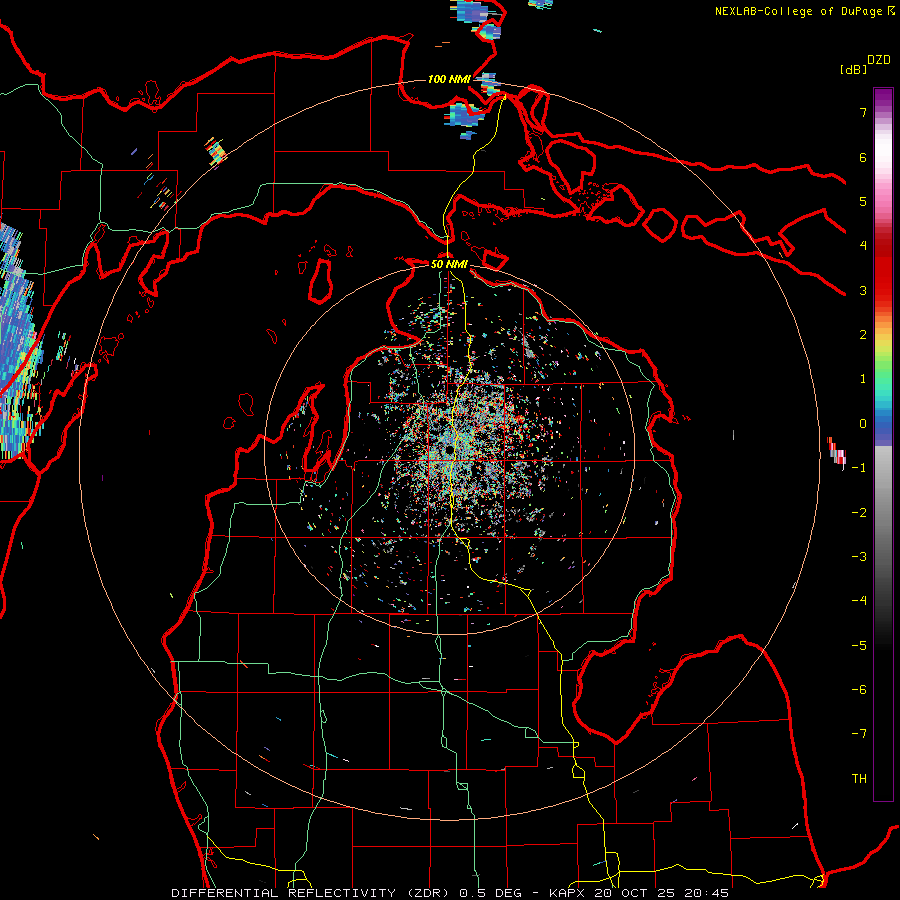The height and width of the screenshot is (900, 900).
Task: Click the -3 value on color scale
Action: [x=859, y=557]
